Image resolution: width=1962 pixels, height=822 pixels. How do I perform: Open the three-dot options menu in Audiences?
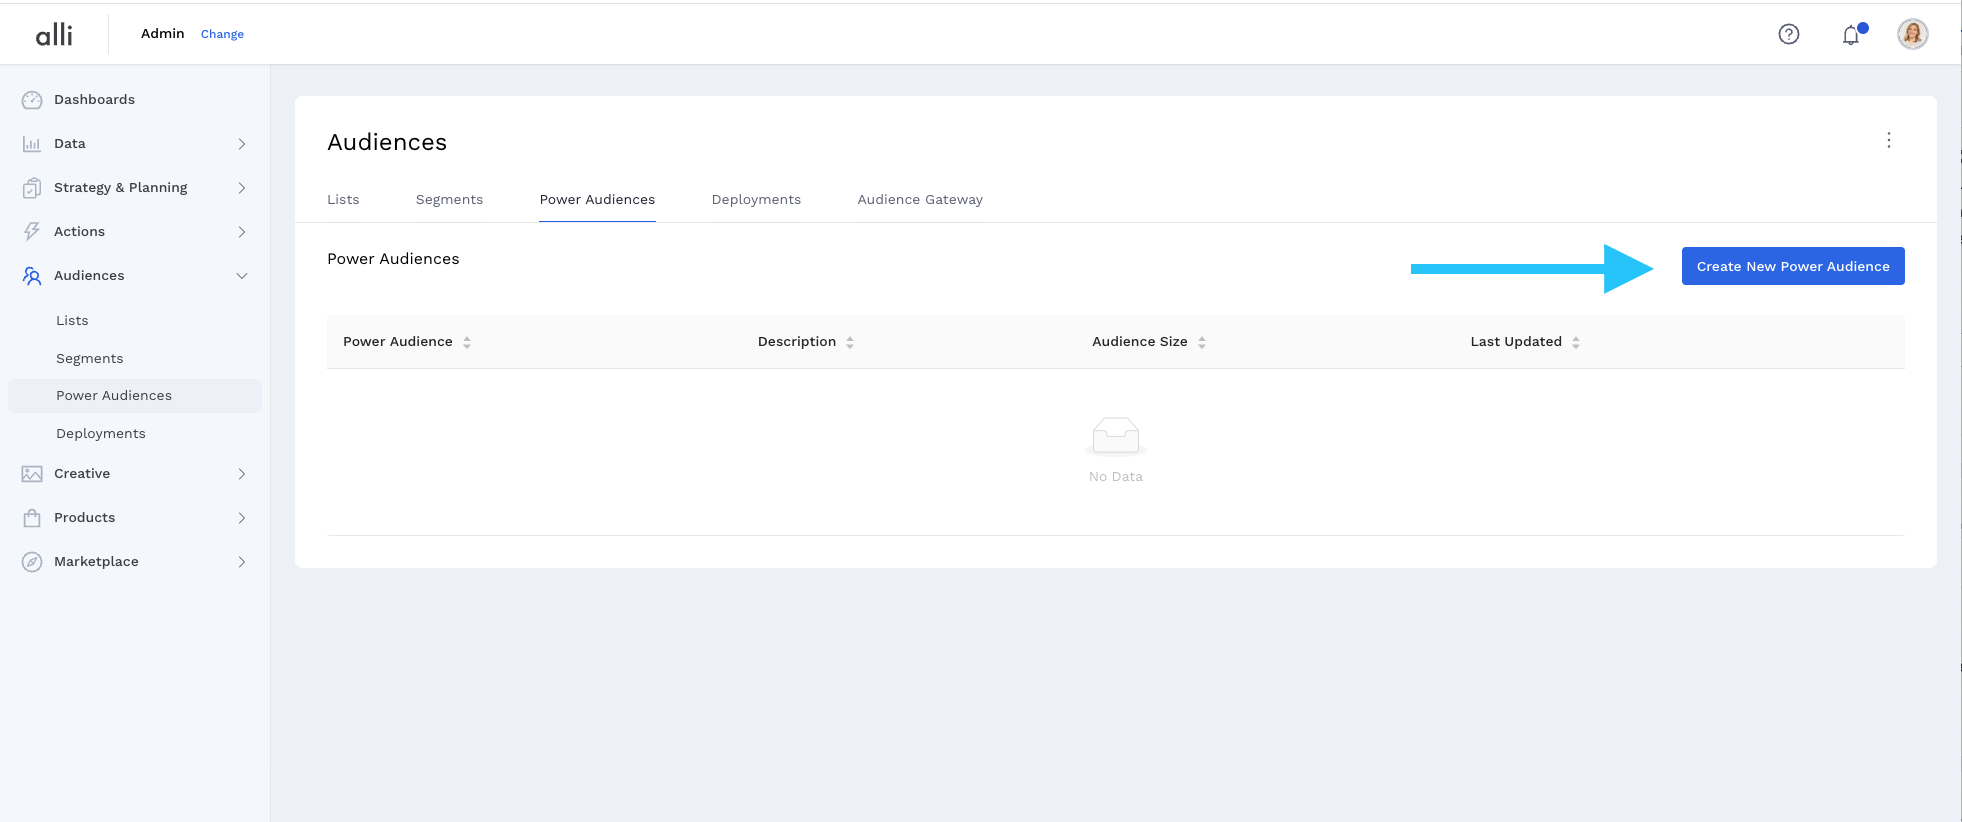point(1888,140)
